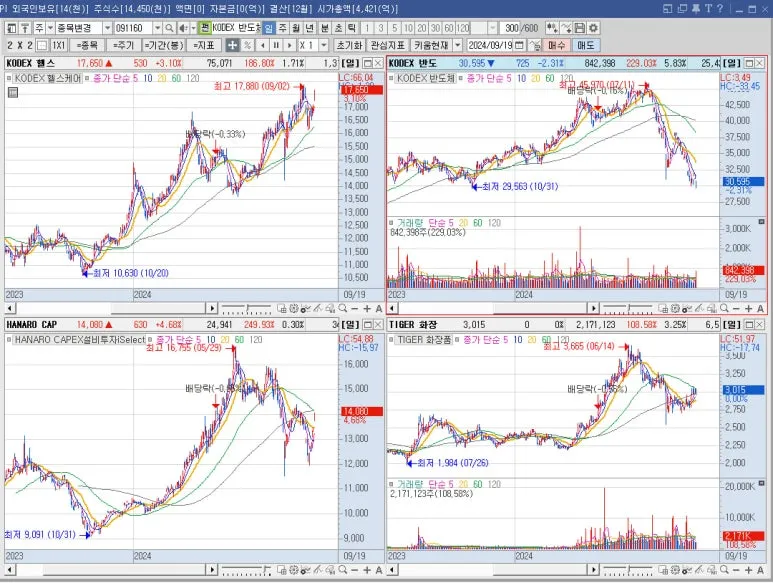Click the pin icon in title bar
This screenshot has height=583, width=773.
tap(696, 8)
